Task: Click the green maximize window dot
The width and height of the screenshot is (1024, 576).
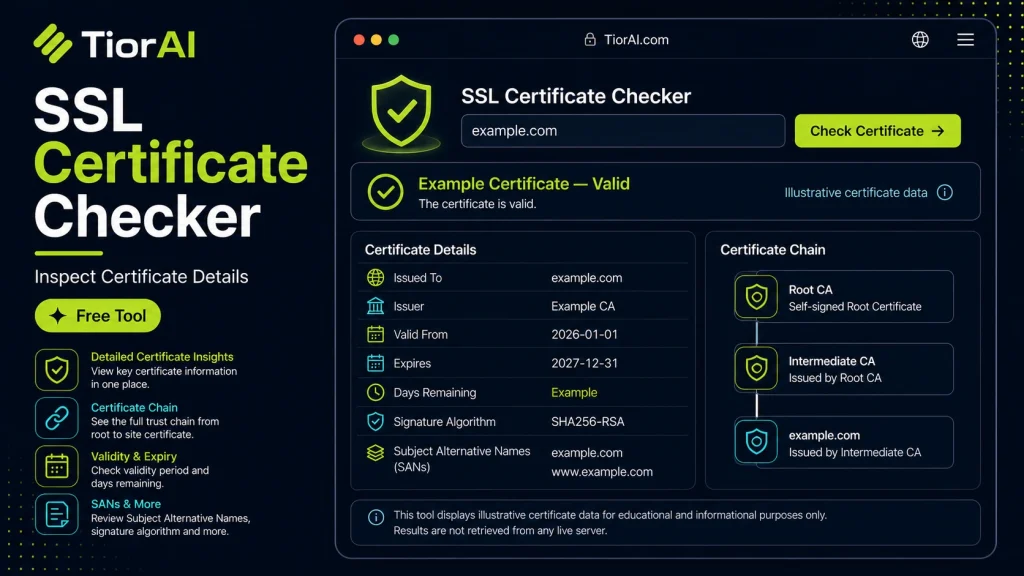Action: click(393, 40)
